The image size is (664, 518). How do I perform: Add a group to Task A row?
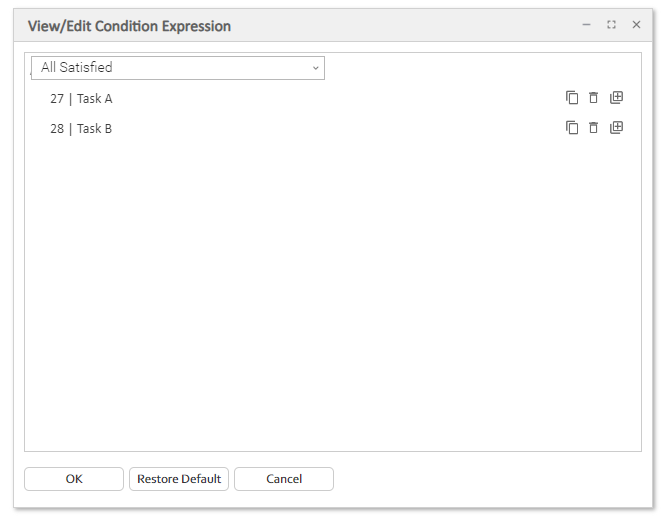click(616, 98)
